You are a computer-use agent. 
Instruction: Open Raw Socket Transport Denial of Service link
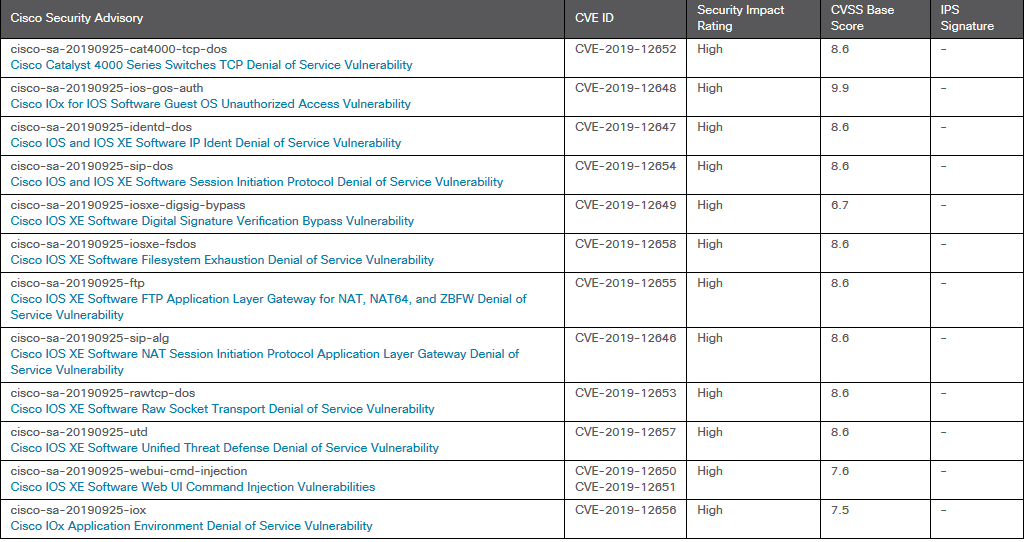(222, 409)
